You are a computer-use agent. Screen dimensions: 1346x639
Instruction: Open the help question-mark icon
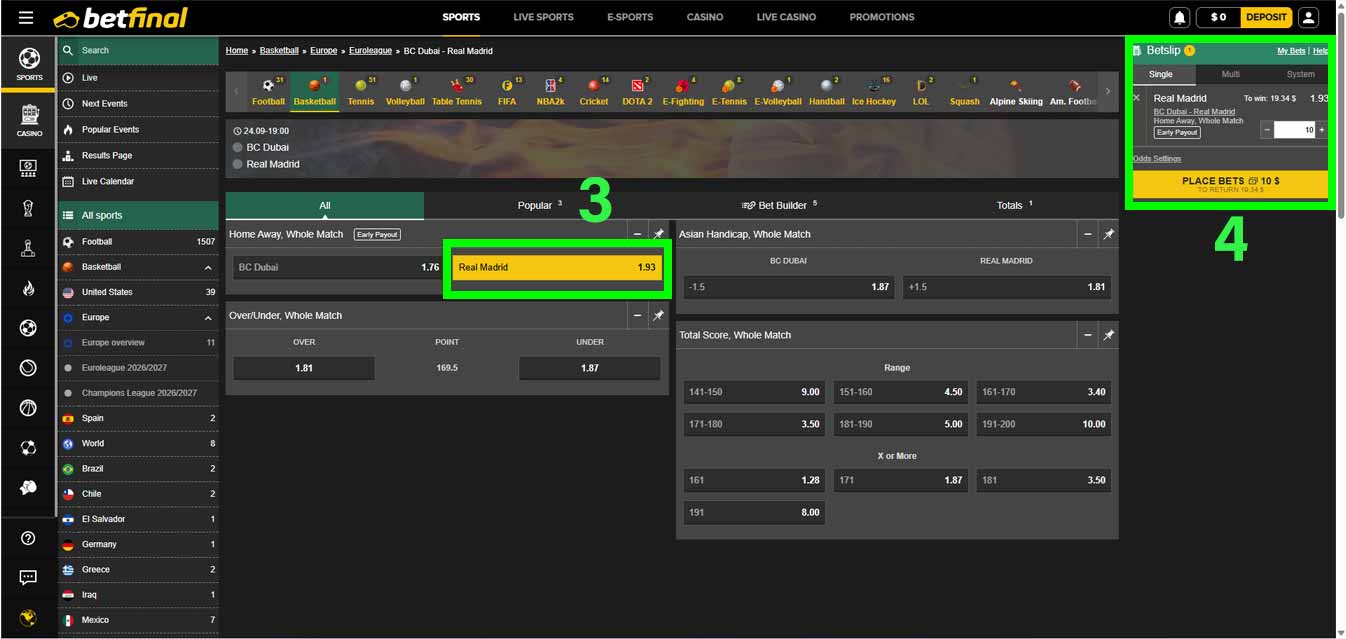coord(28,538)
